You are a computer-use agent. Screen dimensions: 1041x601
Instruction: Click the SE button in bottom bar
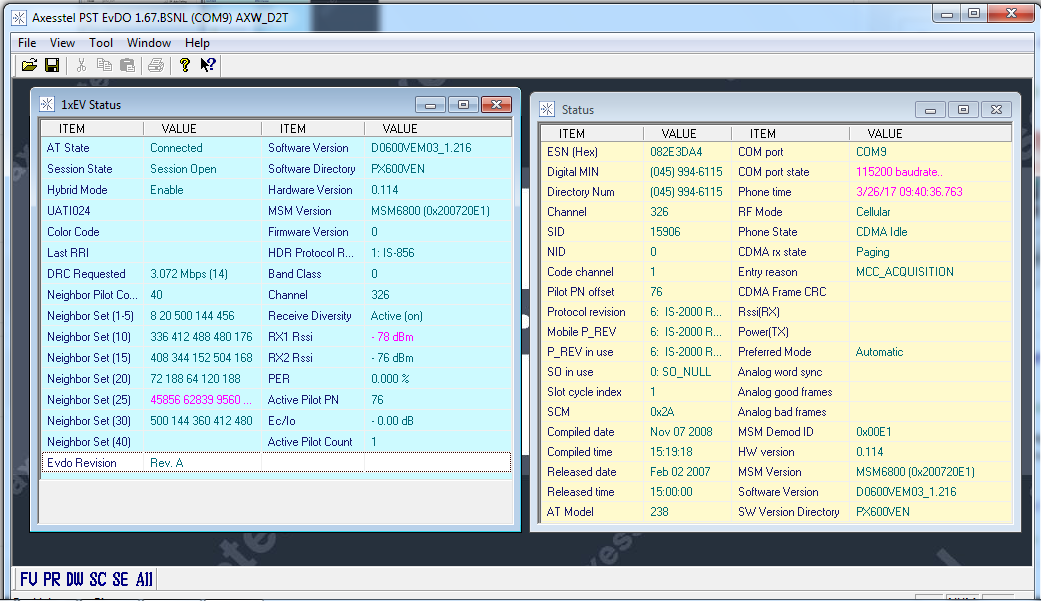pyautogui.click(x=120, y=579)
